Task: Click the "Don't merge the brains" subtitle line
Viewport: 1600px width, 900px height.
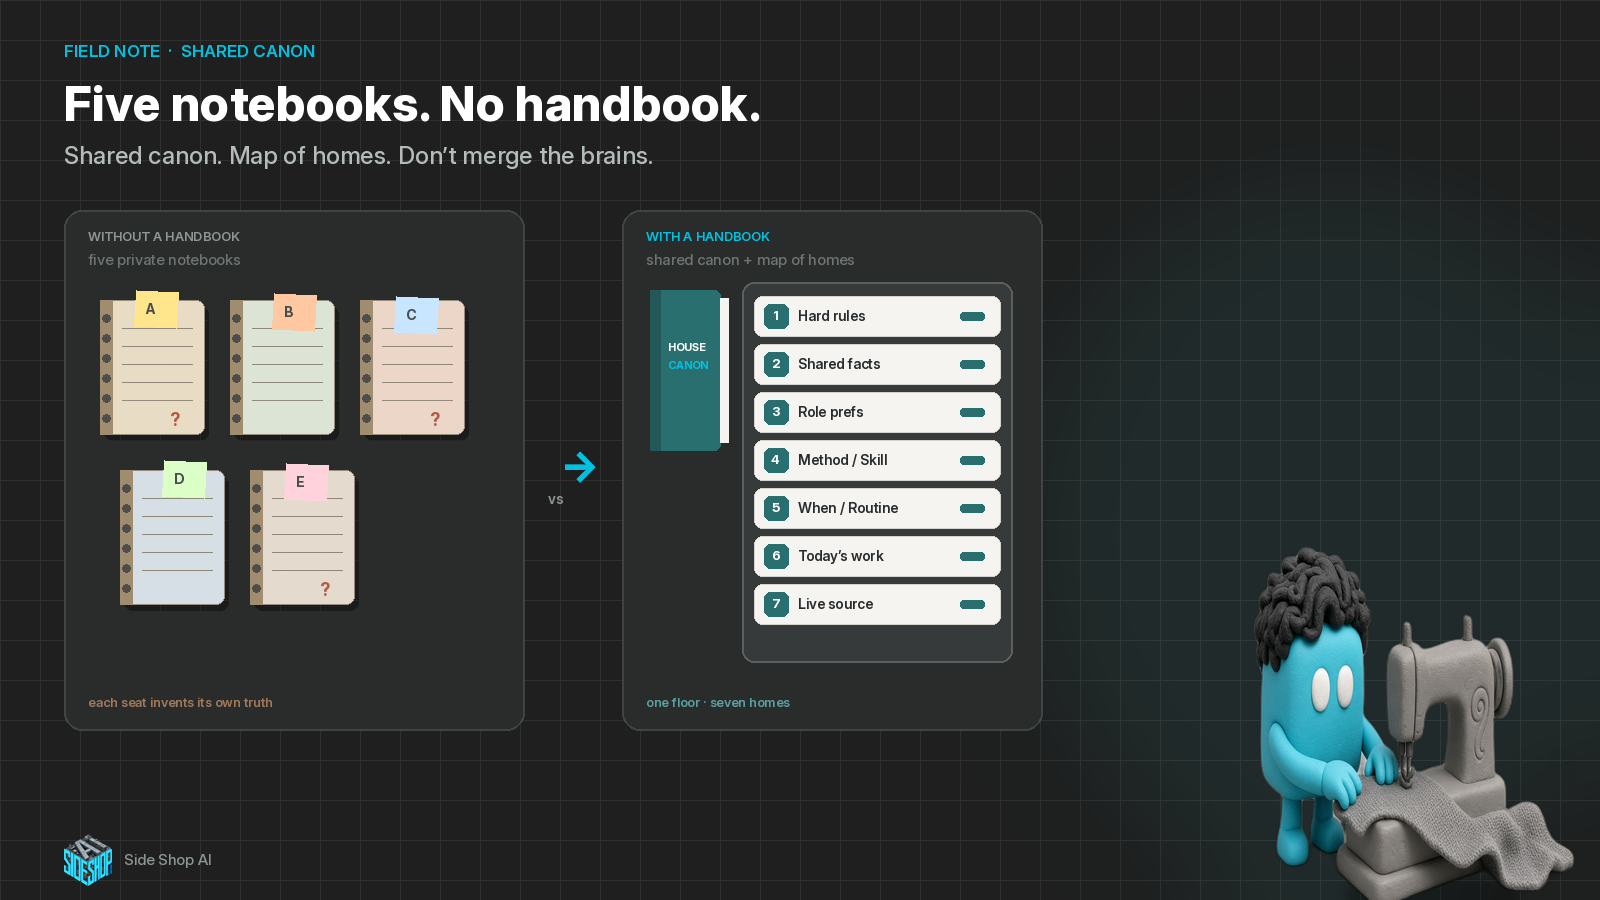Action: 526,156
